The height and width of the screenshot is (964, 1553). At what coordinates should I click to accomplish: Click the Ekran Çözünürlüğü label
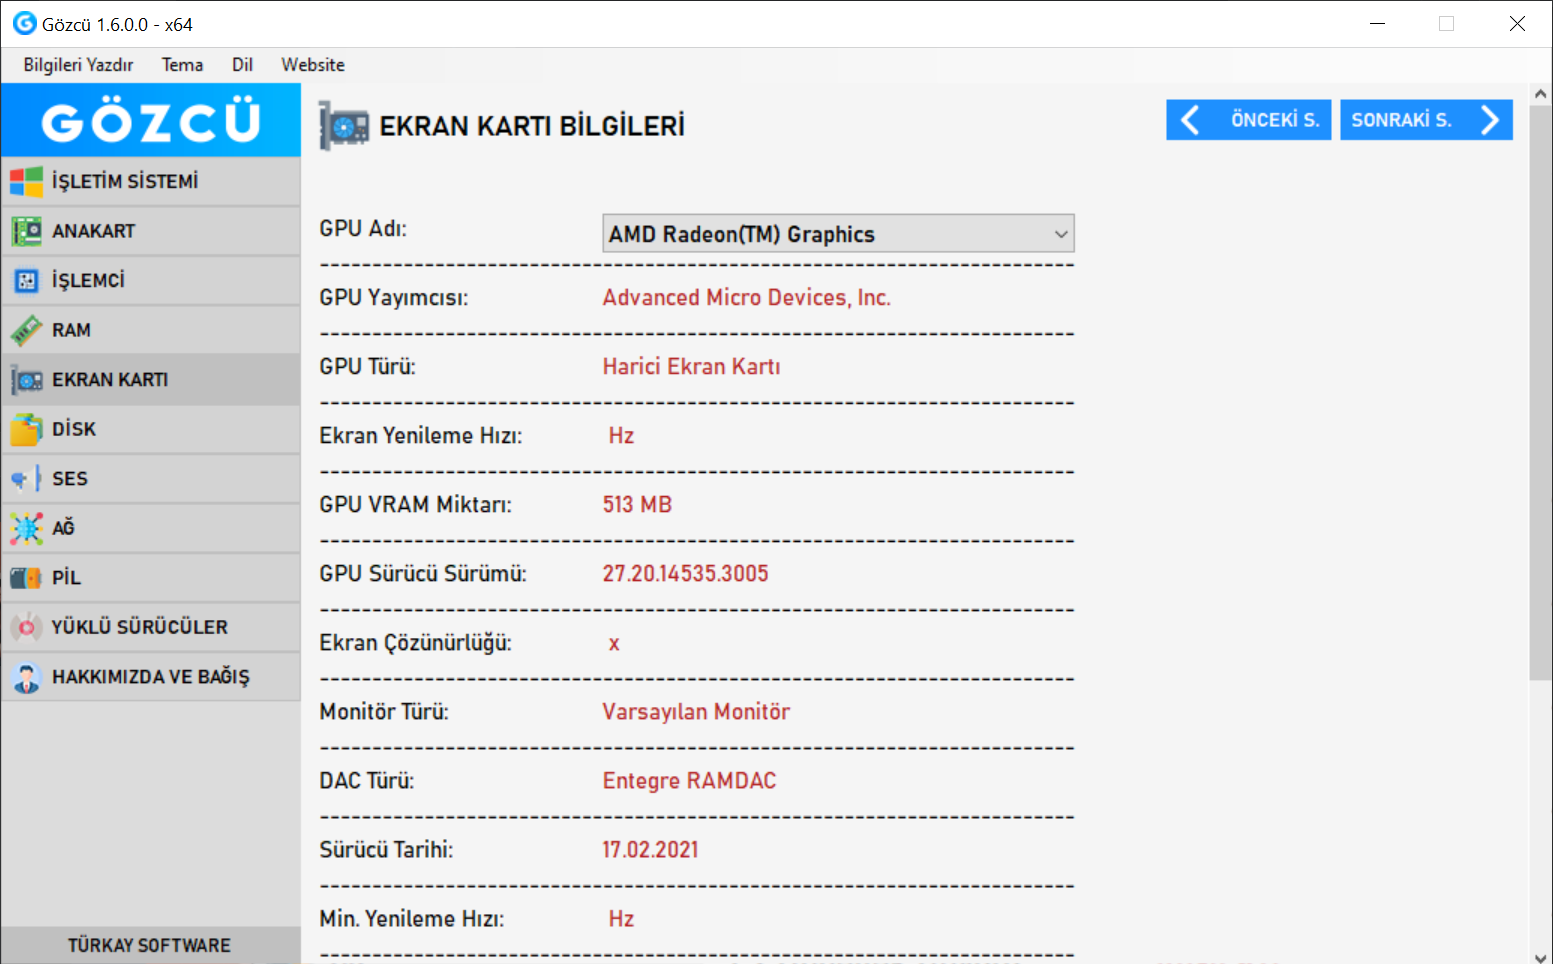click(x=415, y=643)
